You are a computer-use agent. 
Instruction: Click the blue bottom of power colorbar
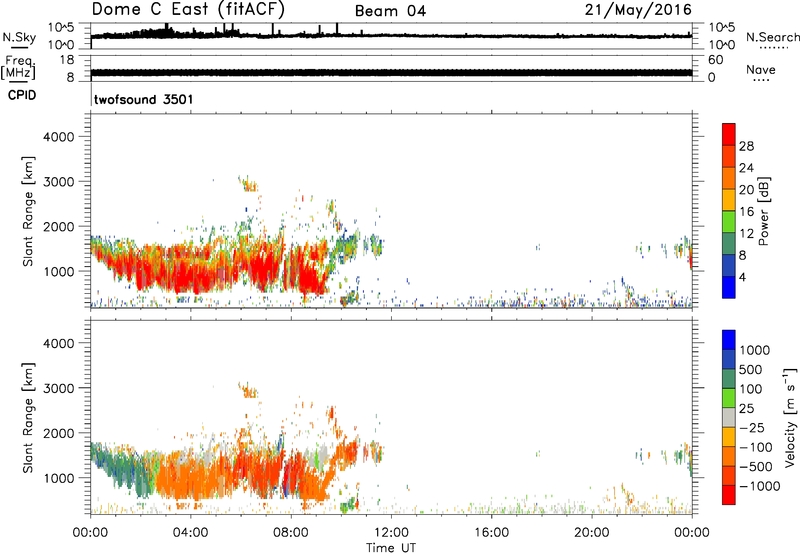point(729,287)
